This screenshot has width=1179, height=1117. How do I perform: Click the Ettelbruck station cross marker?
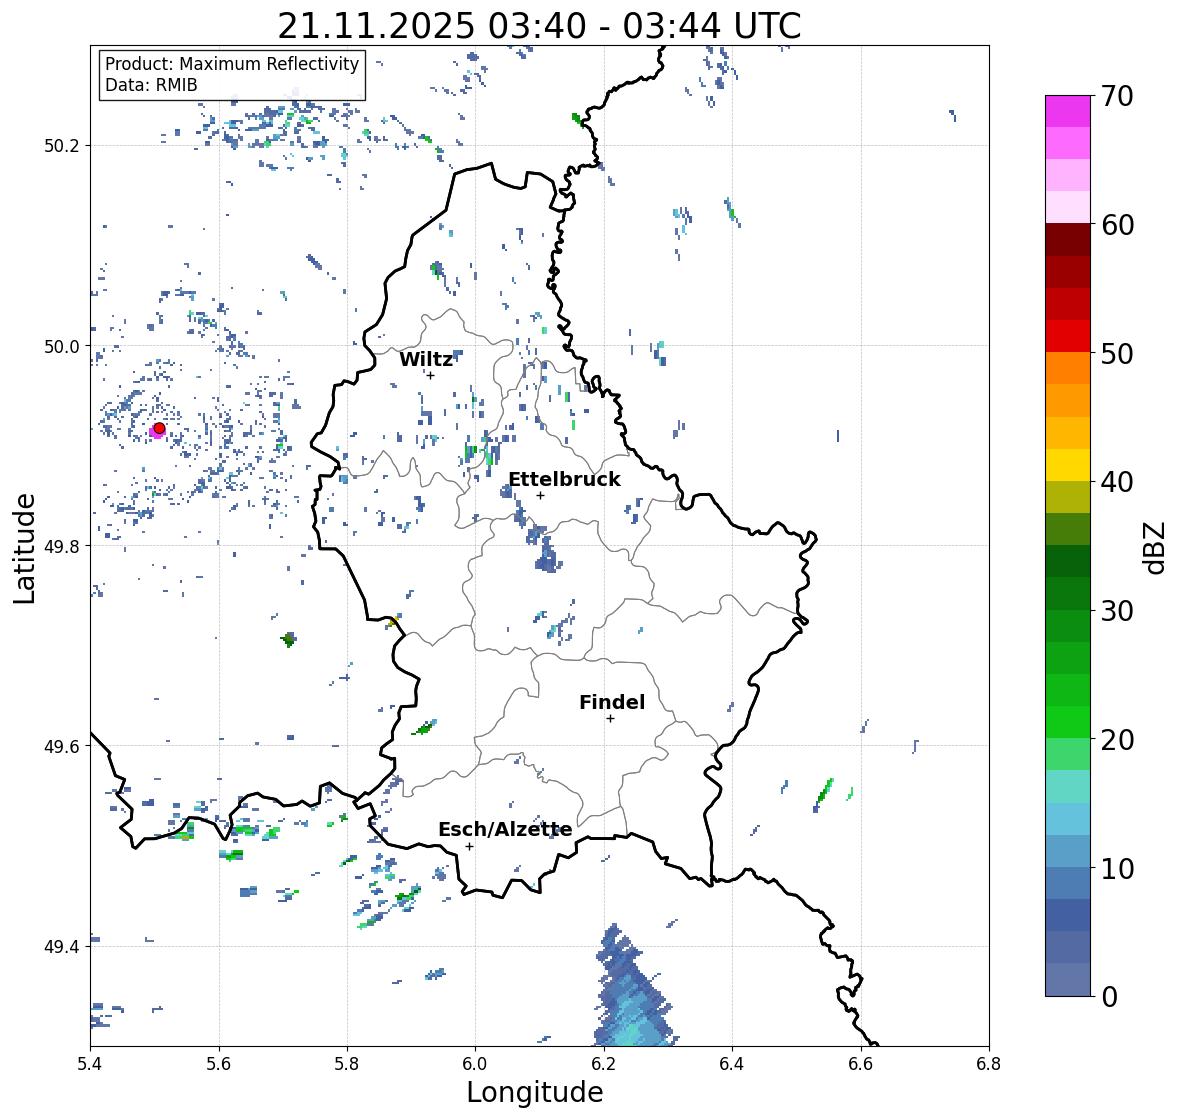pos(540,495)
